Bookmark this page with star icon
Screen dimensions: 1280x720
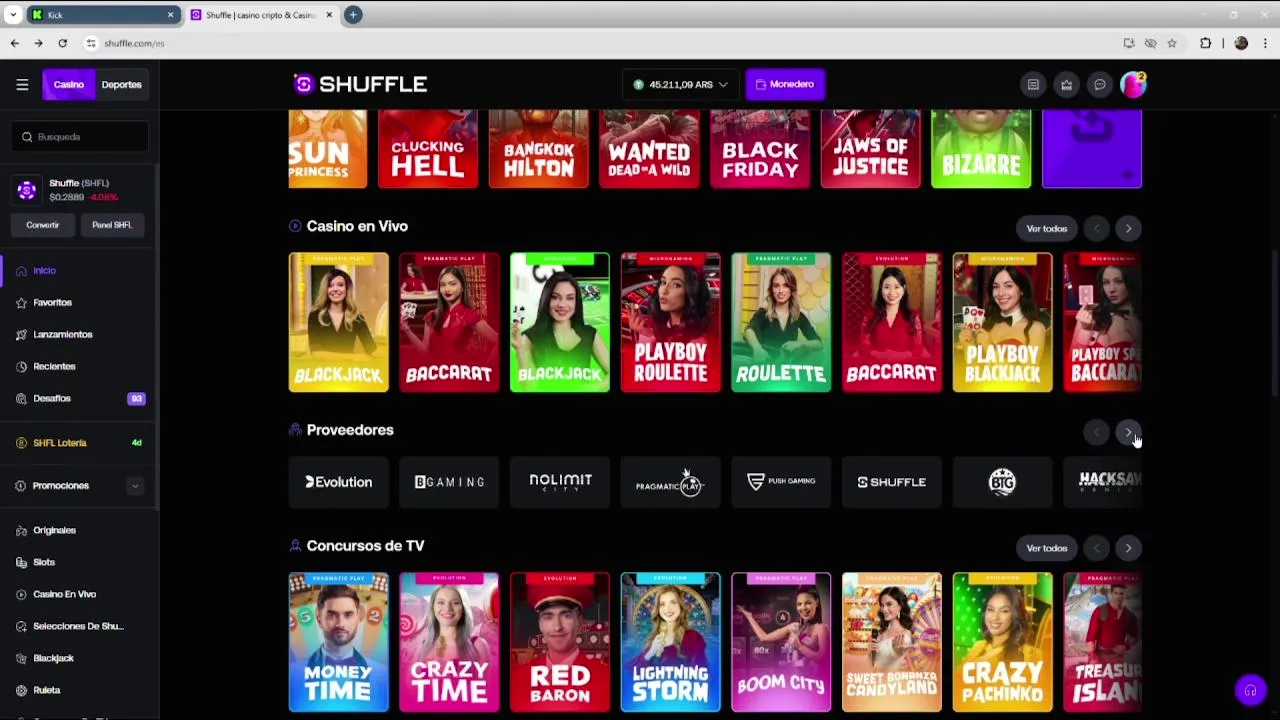[x=1172, y=43]
